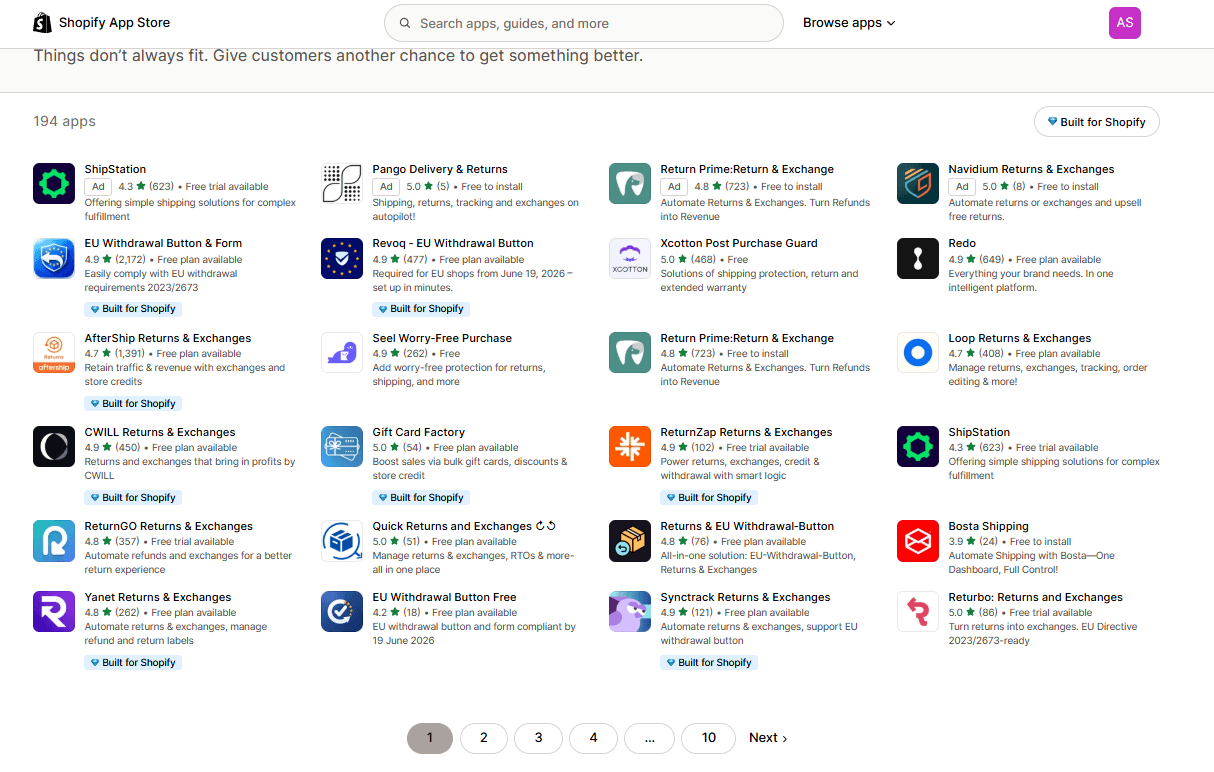Focus the search apps input field

click(x=584, y=23)
